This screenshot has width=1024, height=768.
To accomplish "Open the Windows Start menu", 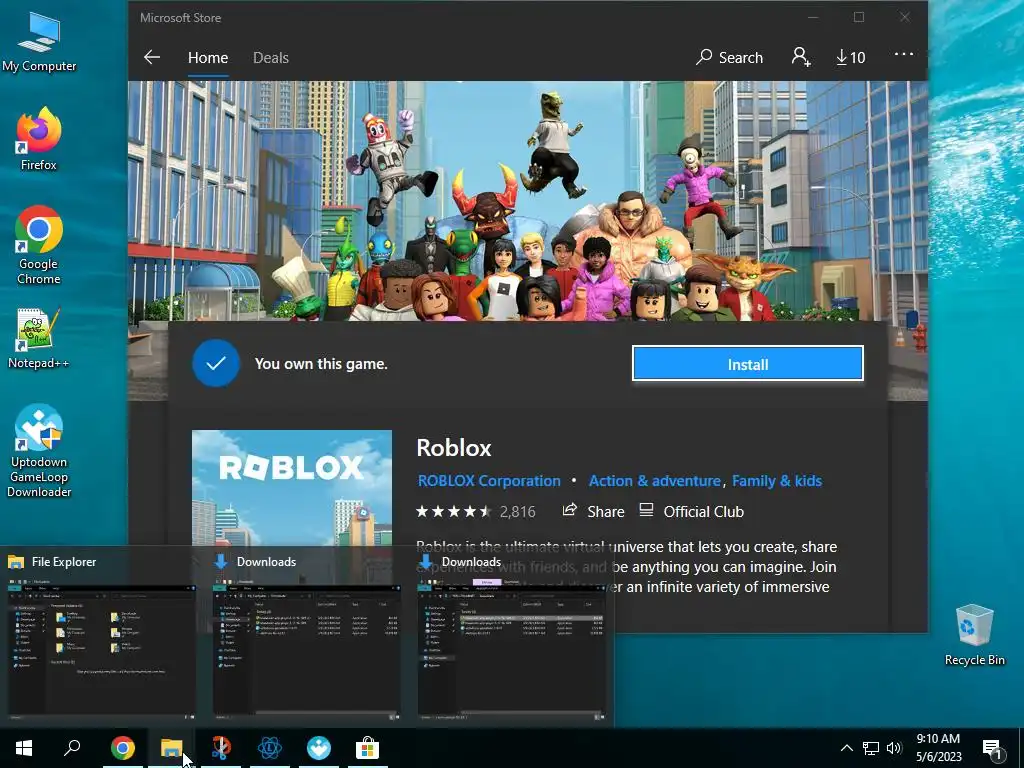I will coord(24,748).
